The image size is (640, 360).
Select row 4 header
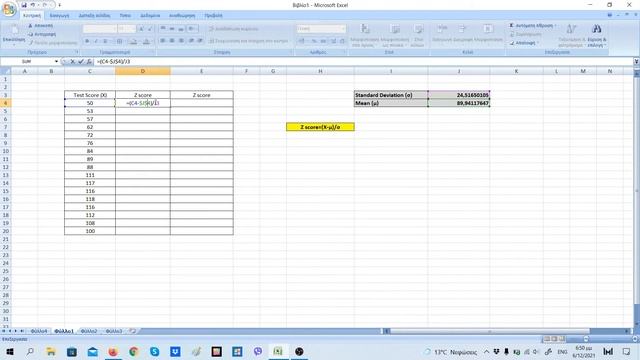(5, 103)
